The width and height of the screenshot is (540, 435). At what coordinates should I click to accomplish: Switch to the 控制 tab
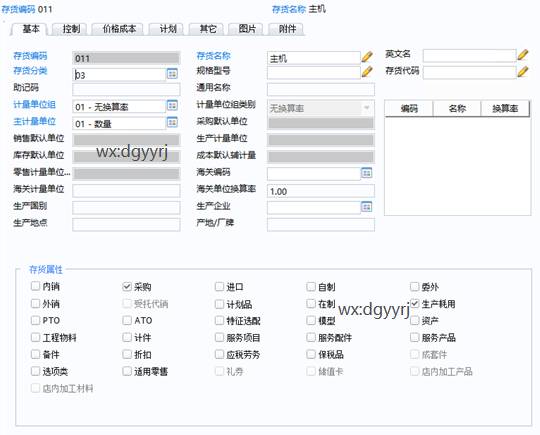[71, 29]
